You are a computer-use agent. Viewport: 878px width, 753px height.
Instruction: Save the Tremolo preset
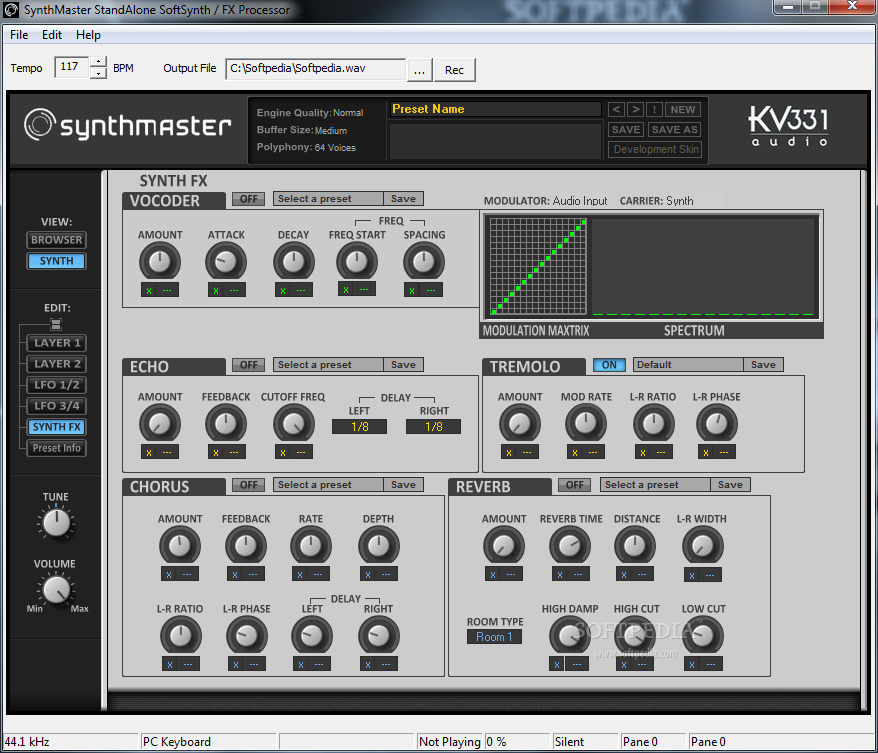pos(763,365)
